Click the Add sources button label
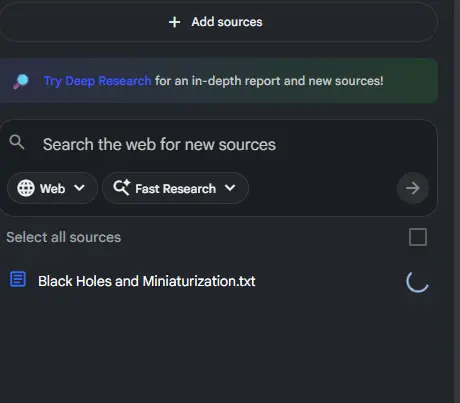 click(227, 22)
